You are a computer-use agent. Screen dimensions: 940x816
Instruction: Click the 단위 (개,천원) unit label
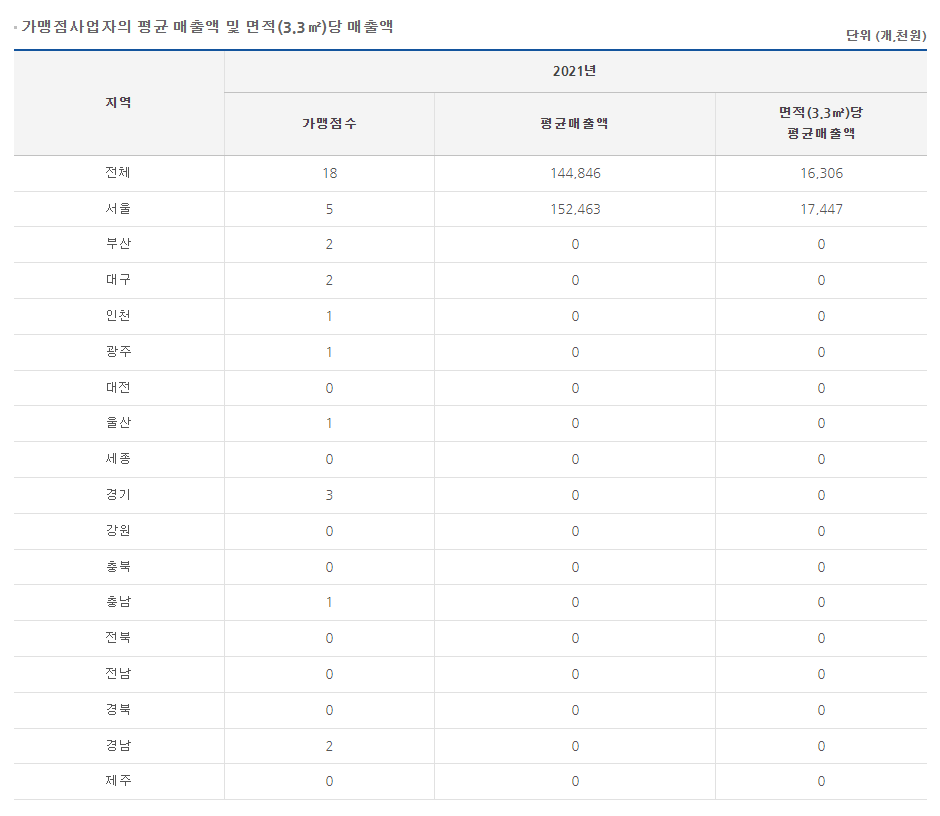[x=885, y=35]
